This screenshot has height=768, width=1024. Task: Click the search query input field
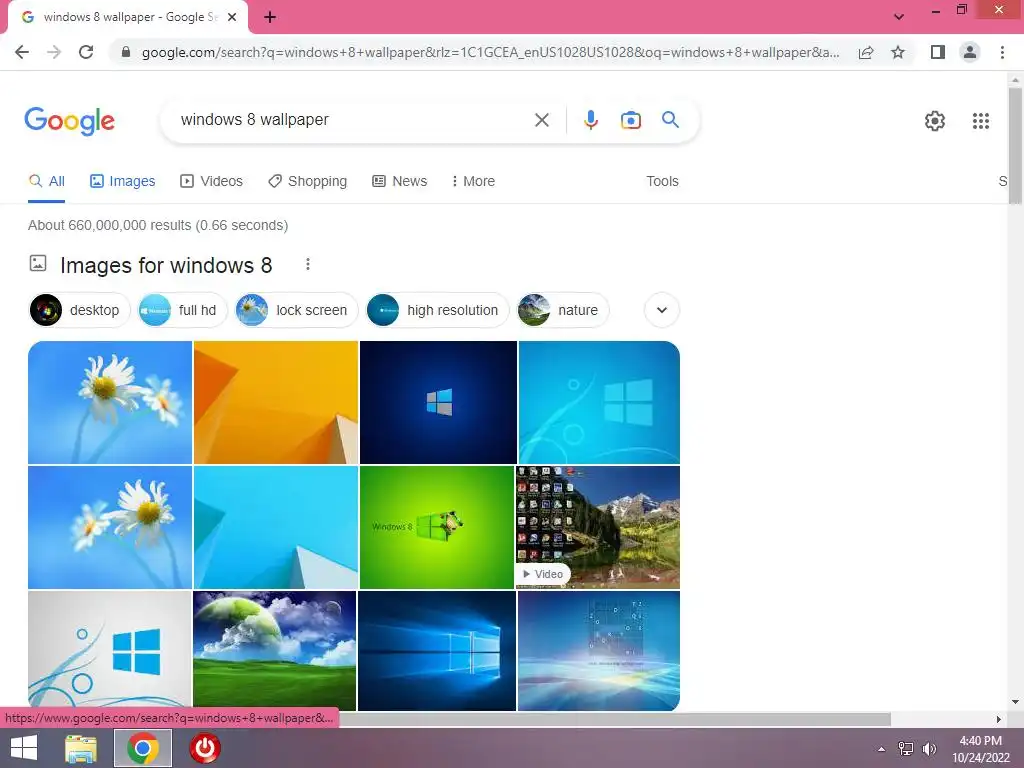[353, 120]
